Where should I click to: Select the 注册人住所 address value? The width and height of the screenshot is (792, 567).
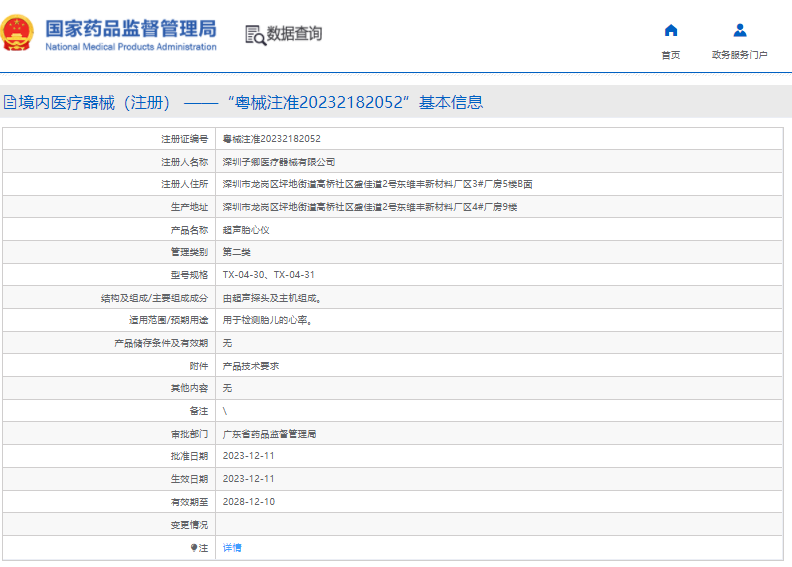point(377,184)
